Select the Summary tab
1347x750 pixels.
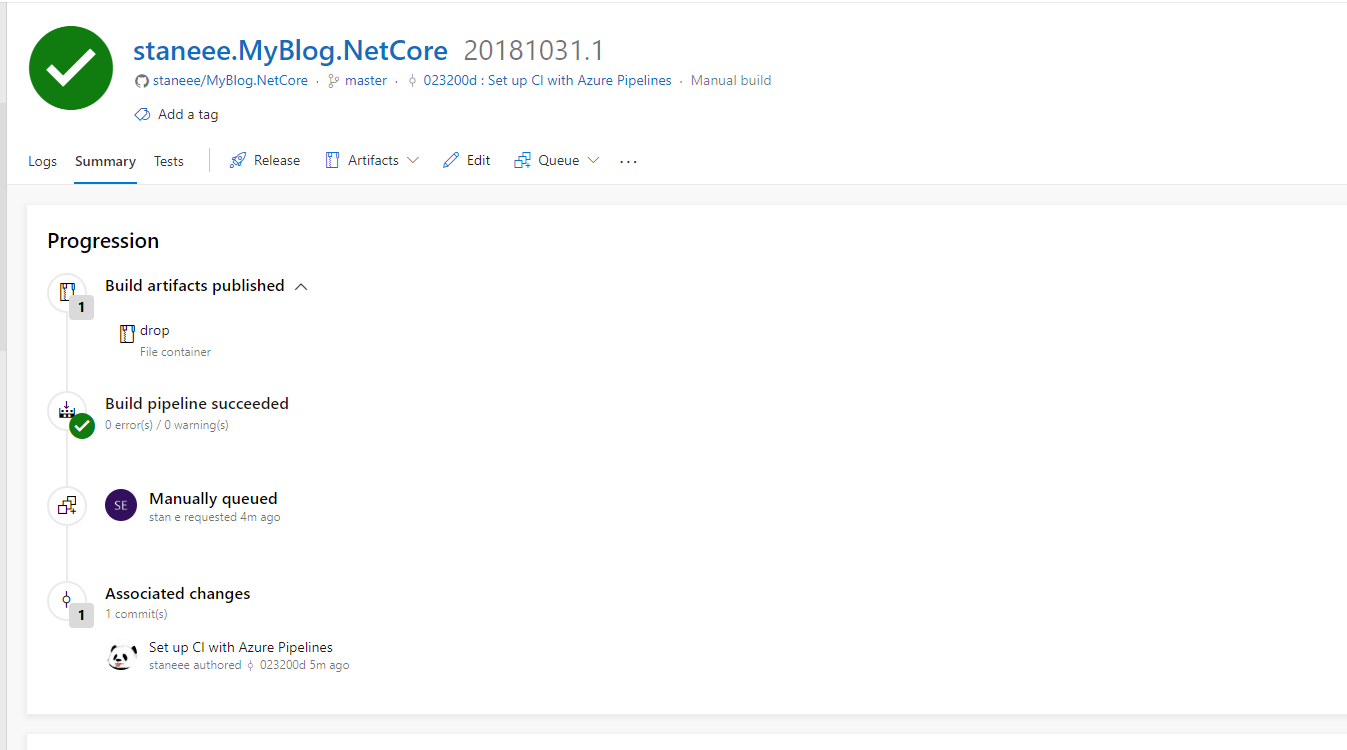pyautogui.click(x=105, y=161)
